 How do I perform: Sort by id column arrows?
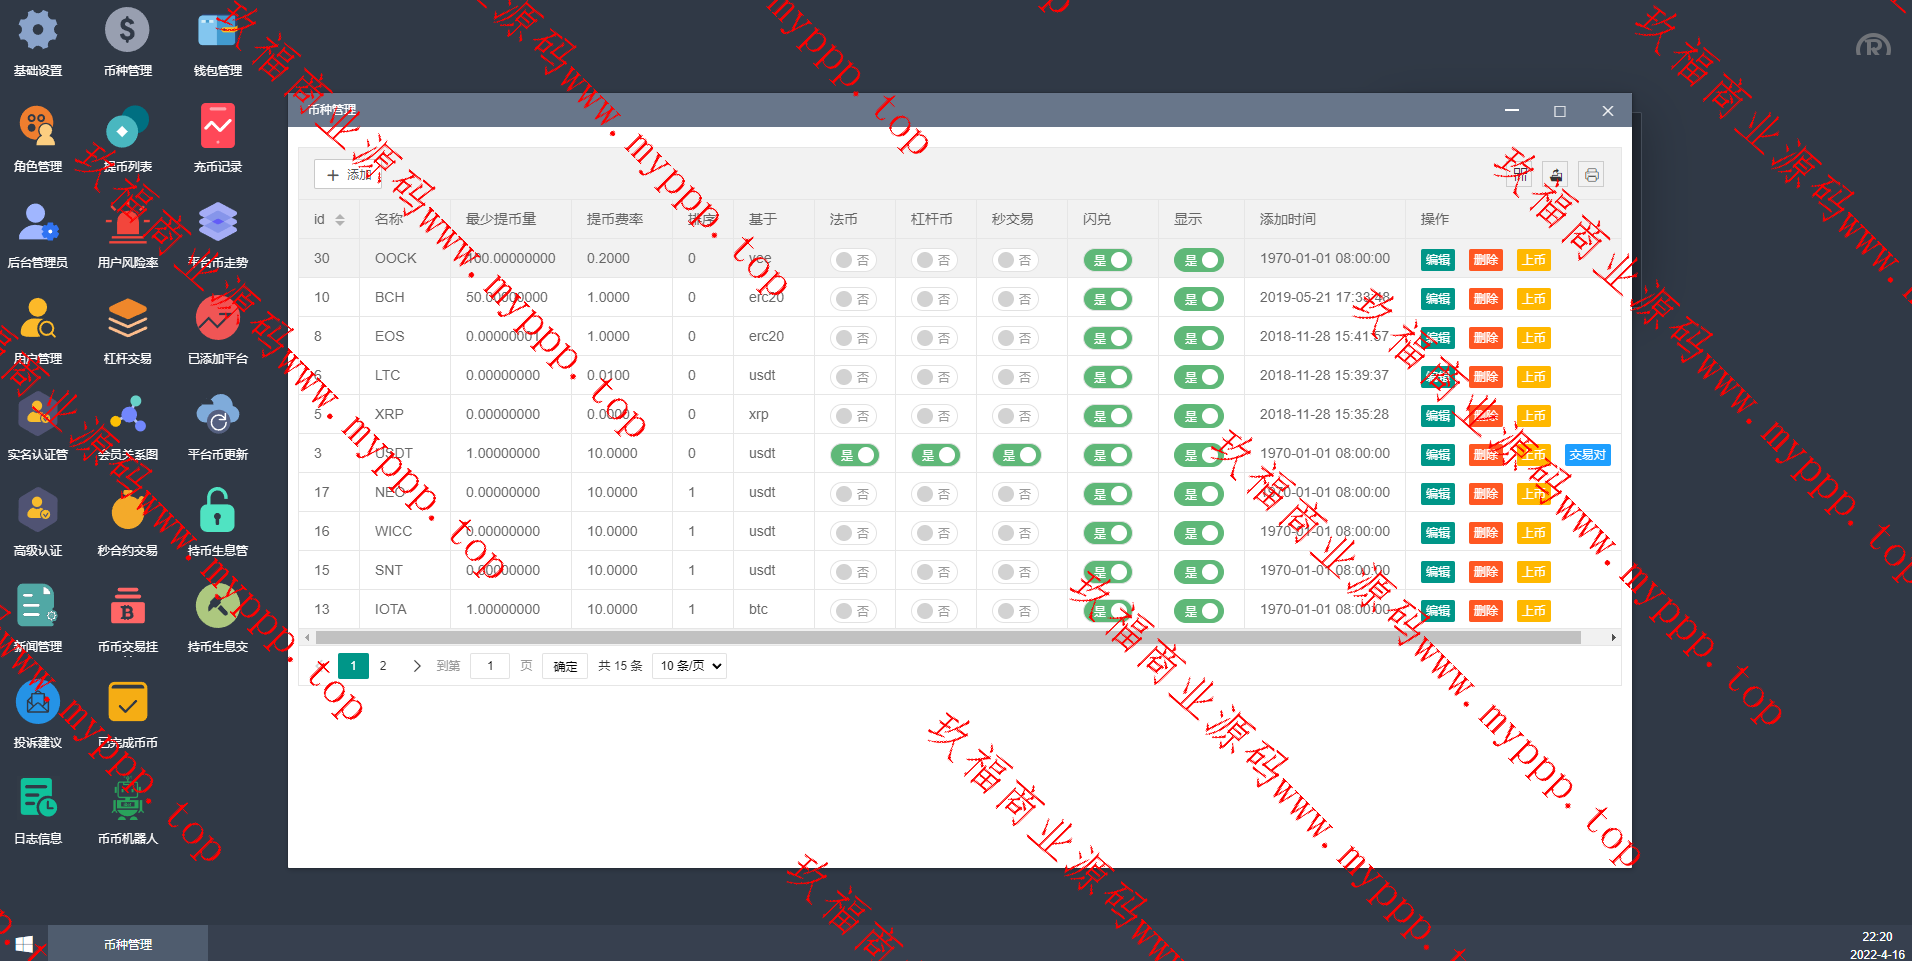tap(340, 220)
